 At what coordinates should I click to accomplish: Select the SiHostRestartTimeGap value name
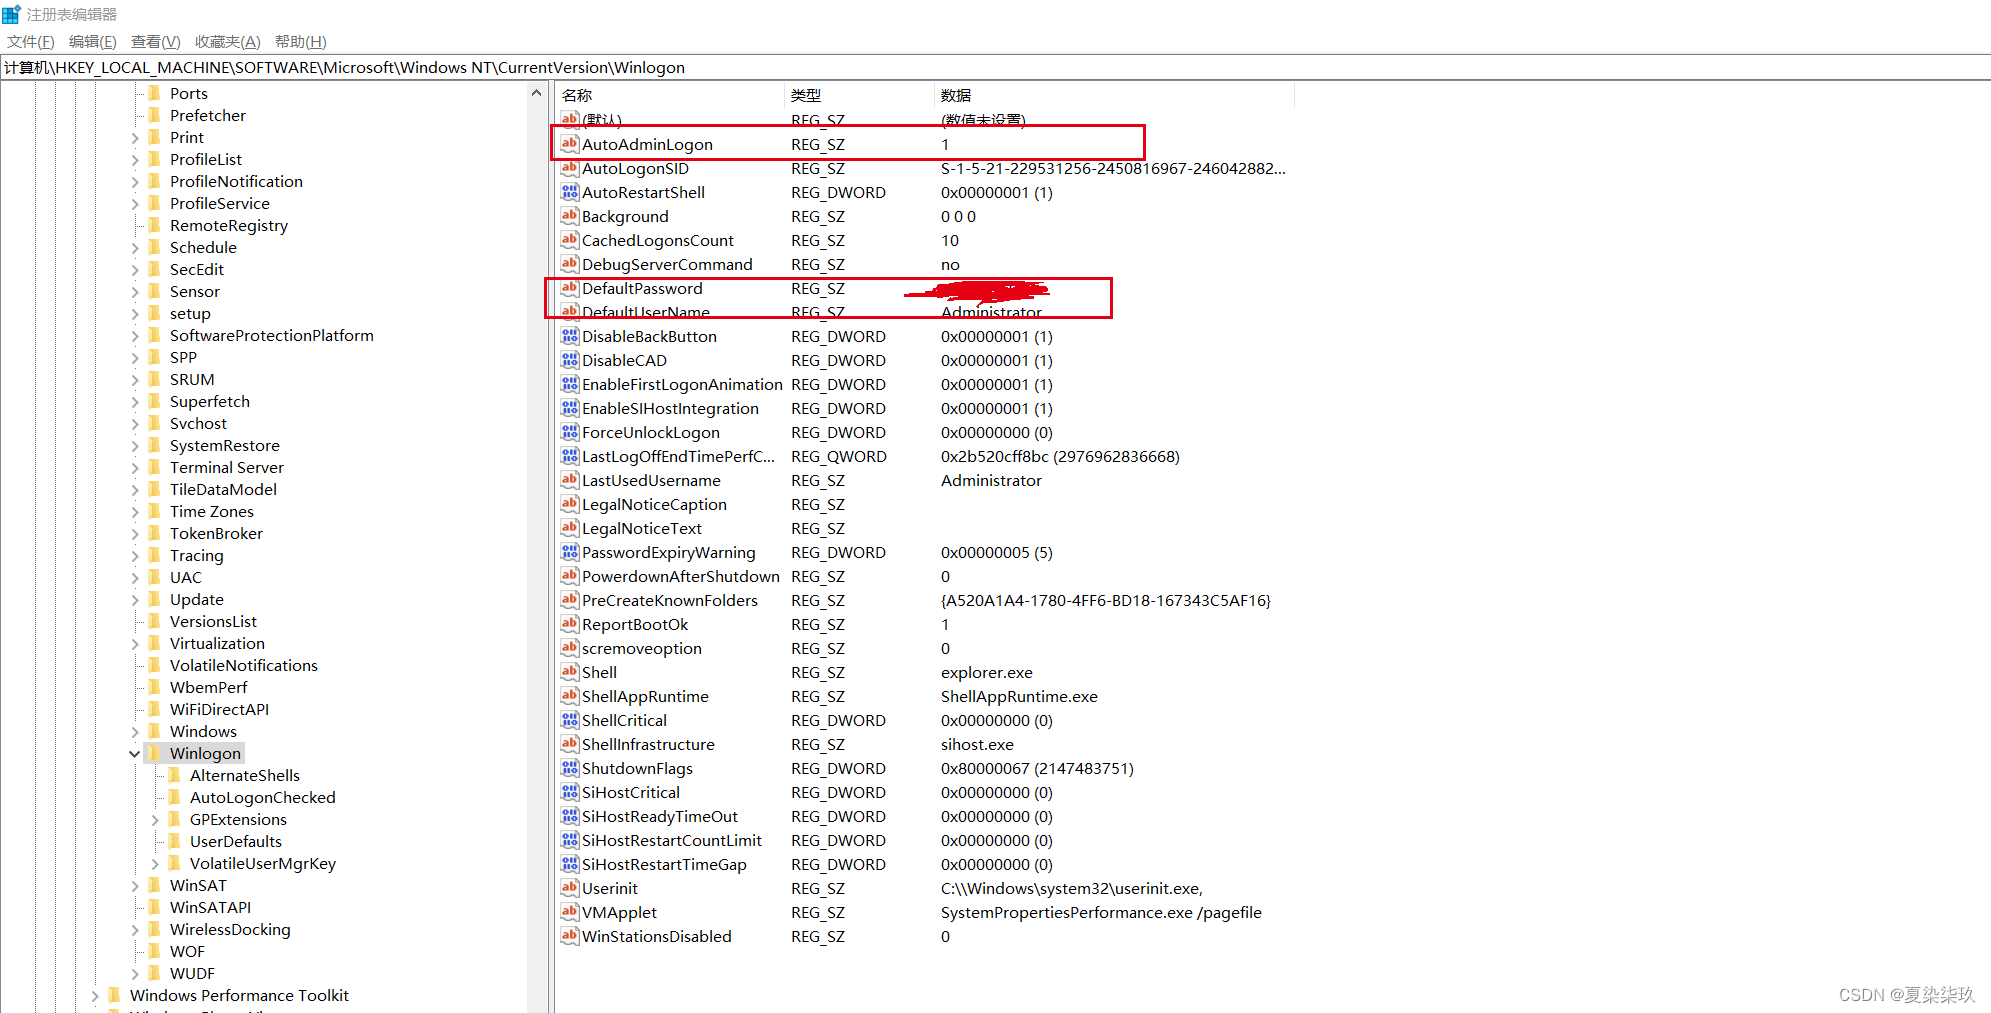point(664,864)
